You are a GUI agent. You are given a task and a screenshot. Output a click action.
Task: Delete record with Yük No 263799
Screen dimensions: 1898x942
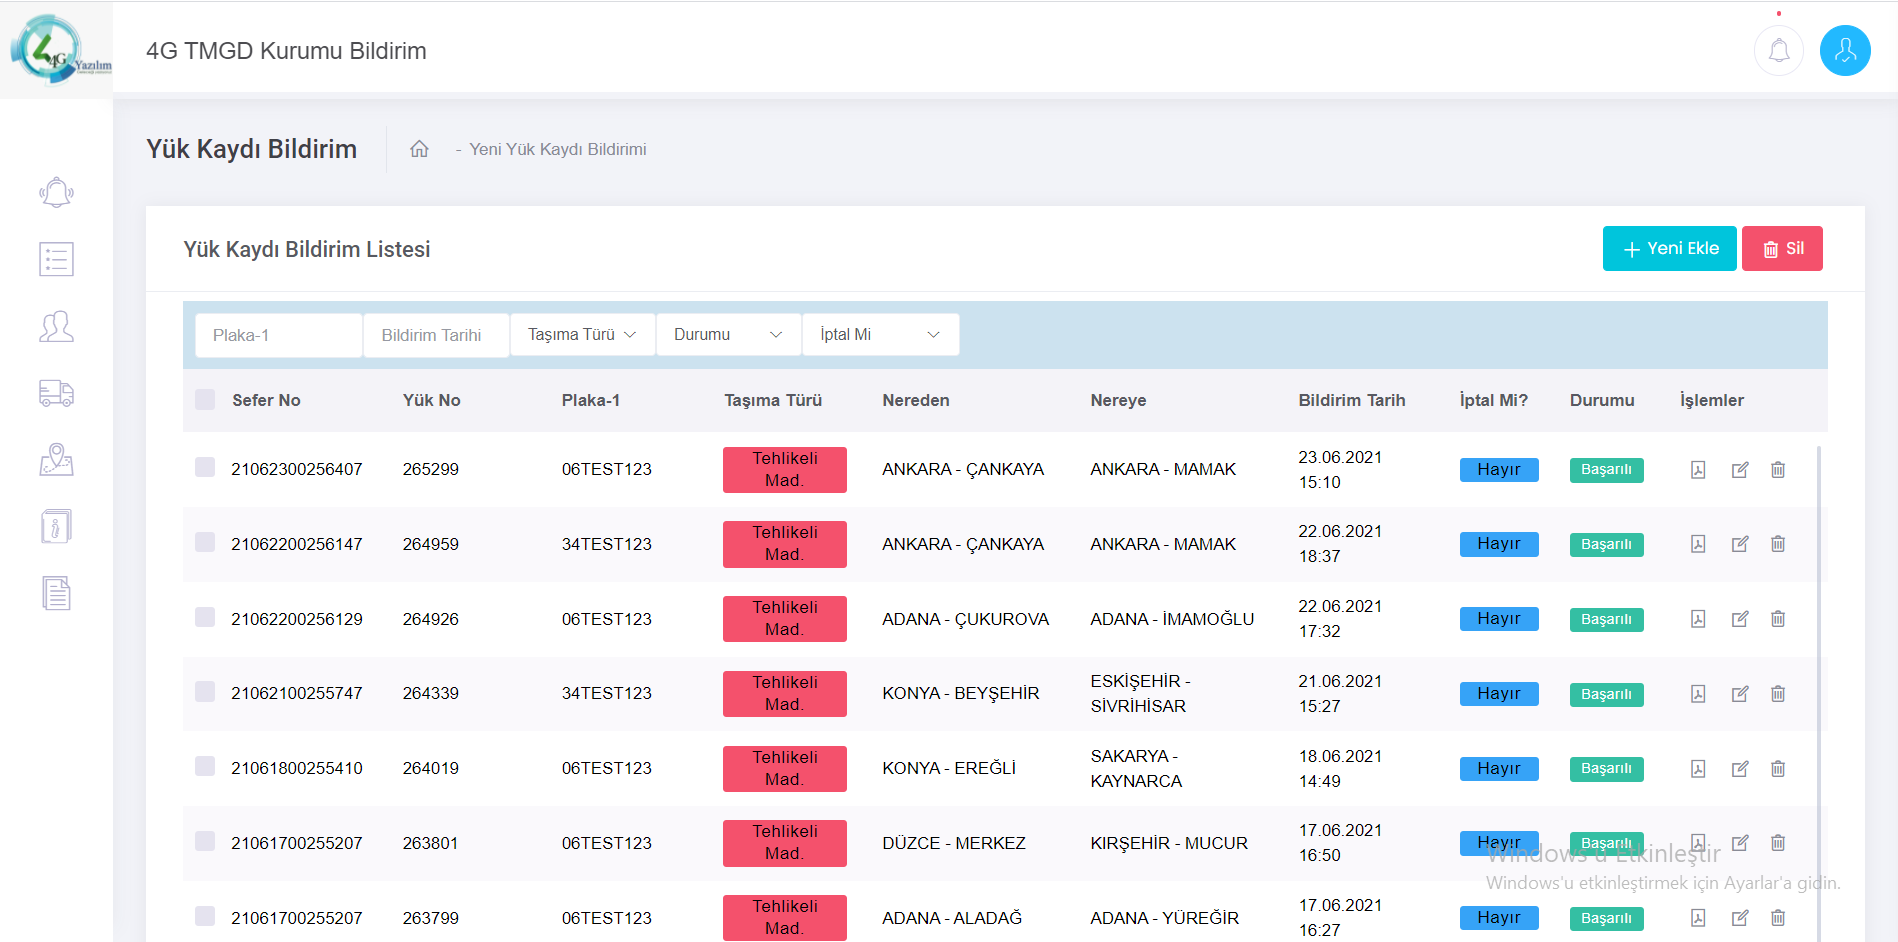[1778, 918]
